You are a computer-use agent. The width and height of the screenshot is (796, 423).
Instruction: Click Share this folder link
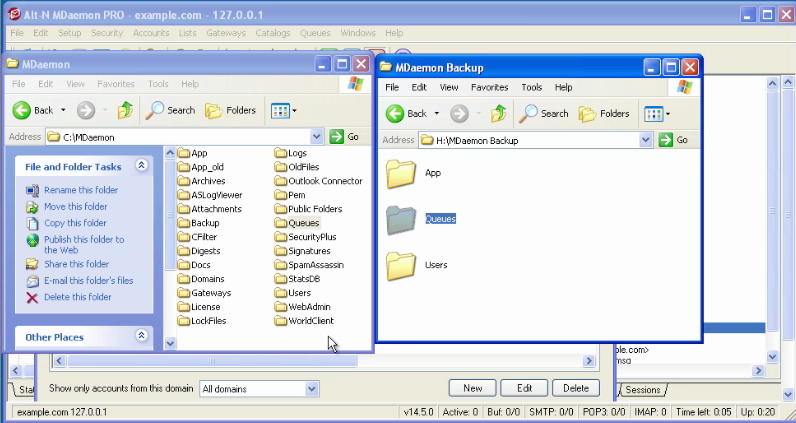[x=77, y=264]
